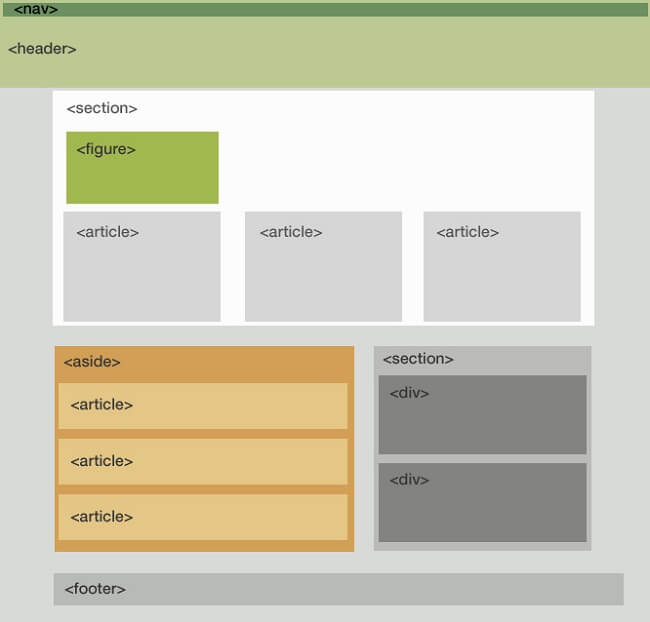Select the middle gray article box

click(x=323, y=266)
